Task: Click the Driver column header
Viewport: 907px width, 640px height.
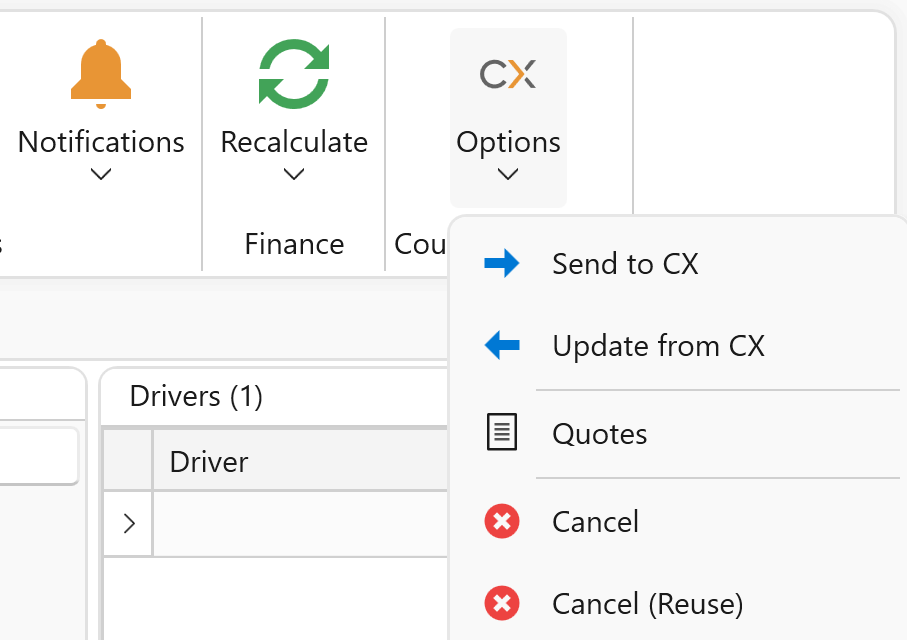Action: click(x=209, y=461)
